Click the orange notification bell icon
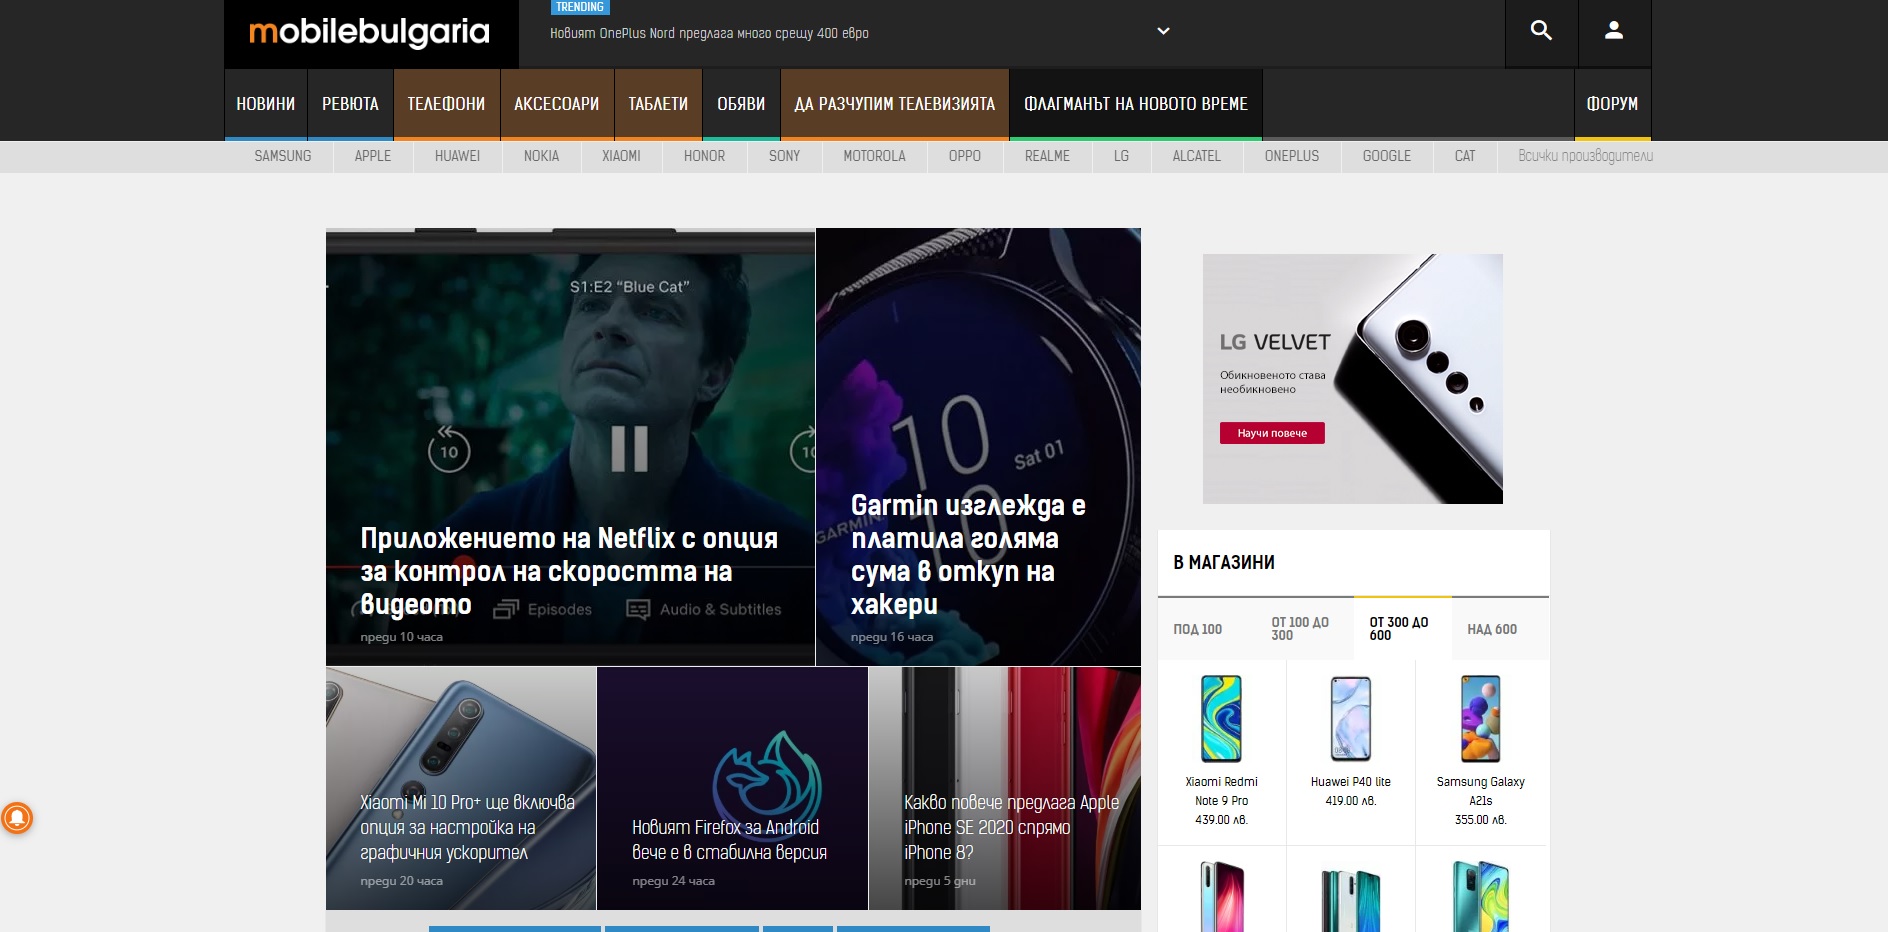The height and width of the screenshot is (932, 1888). click(17, 818)
